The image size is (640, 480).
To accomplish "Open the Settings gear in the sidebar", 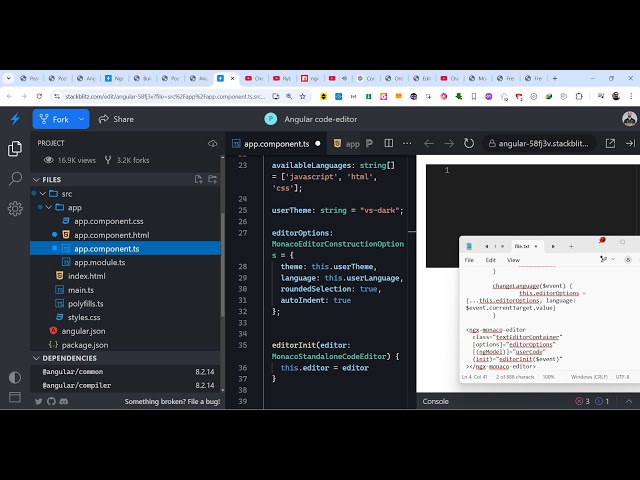I will click(x=15, y=208).
